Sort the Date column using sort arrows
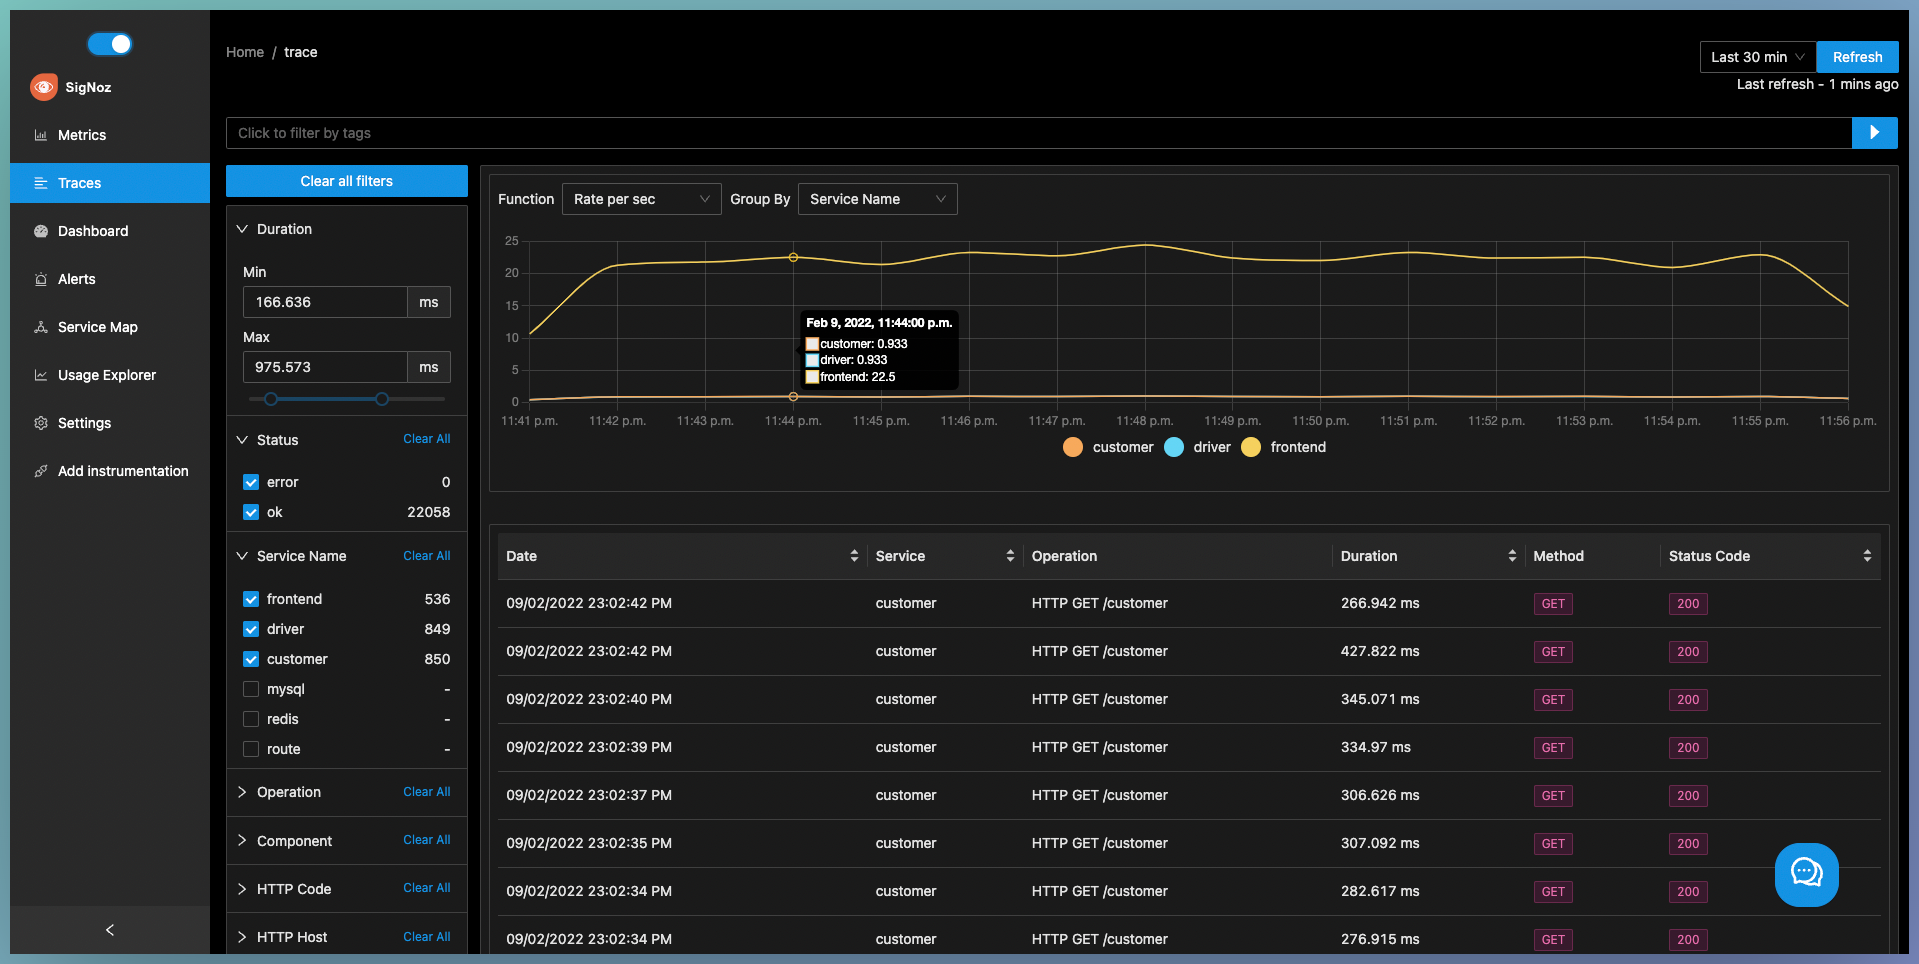1919x964 pixels. tap(854, 556)
